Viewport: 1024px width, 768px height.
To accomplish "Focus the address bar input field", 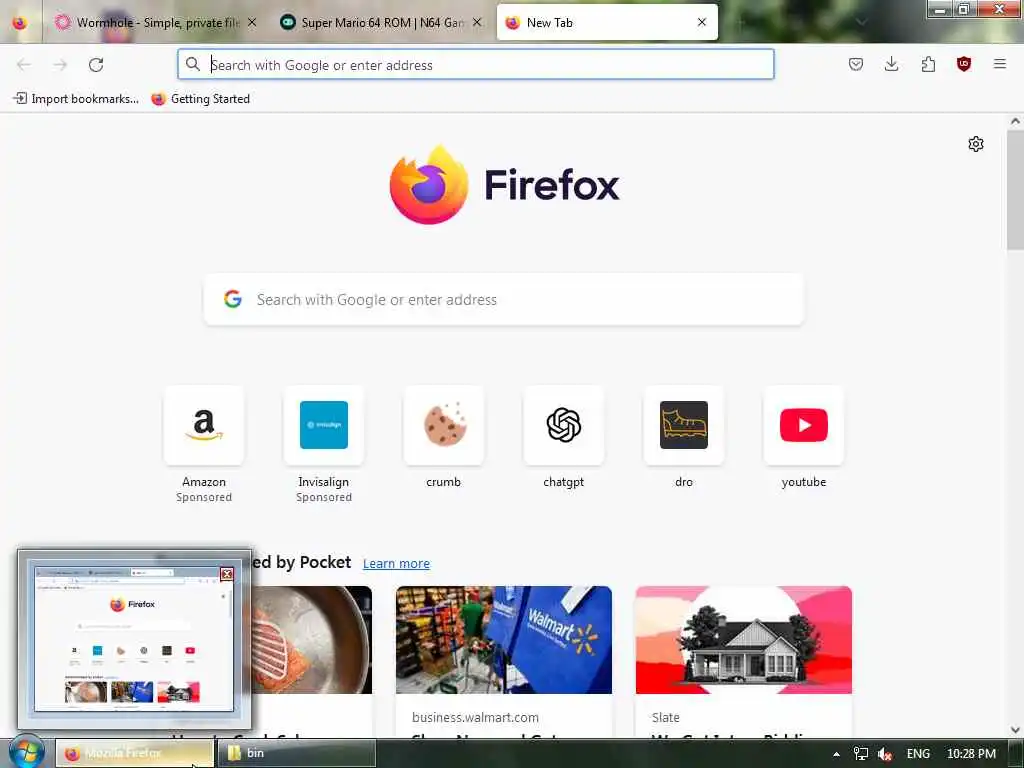I will [x=476, y=64].
